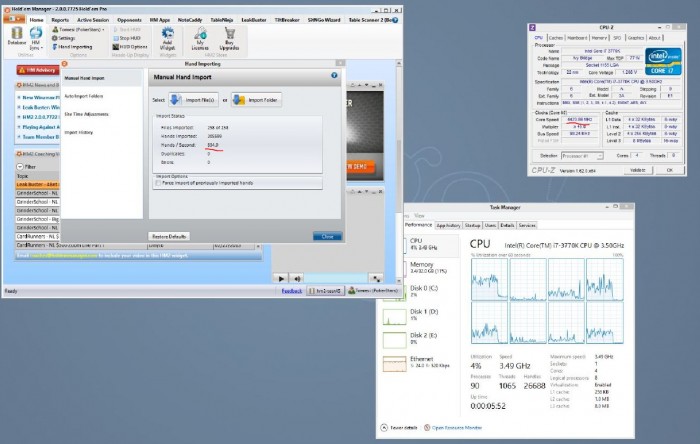Screen dimensions: 700x444
Task: Open the Mainboard tab in CPU-Z
Action: pos(577,38)
